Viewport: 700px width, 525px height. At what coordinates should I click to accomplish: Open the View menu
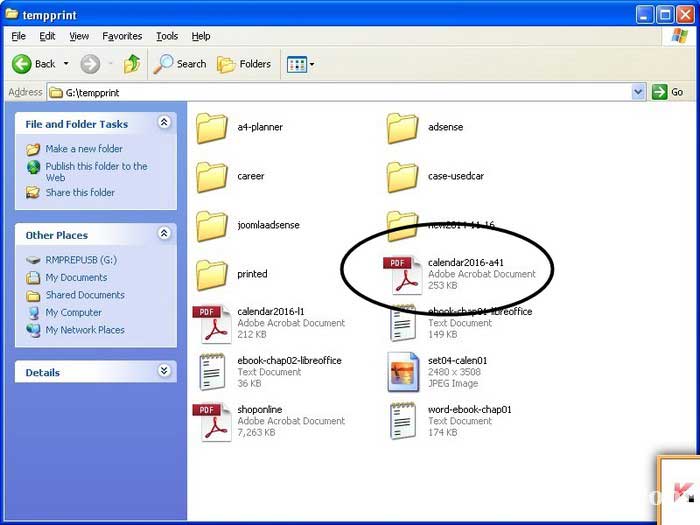point(79,36)
